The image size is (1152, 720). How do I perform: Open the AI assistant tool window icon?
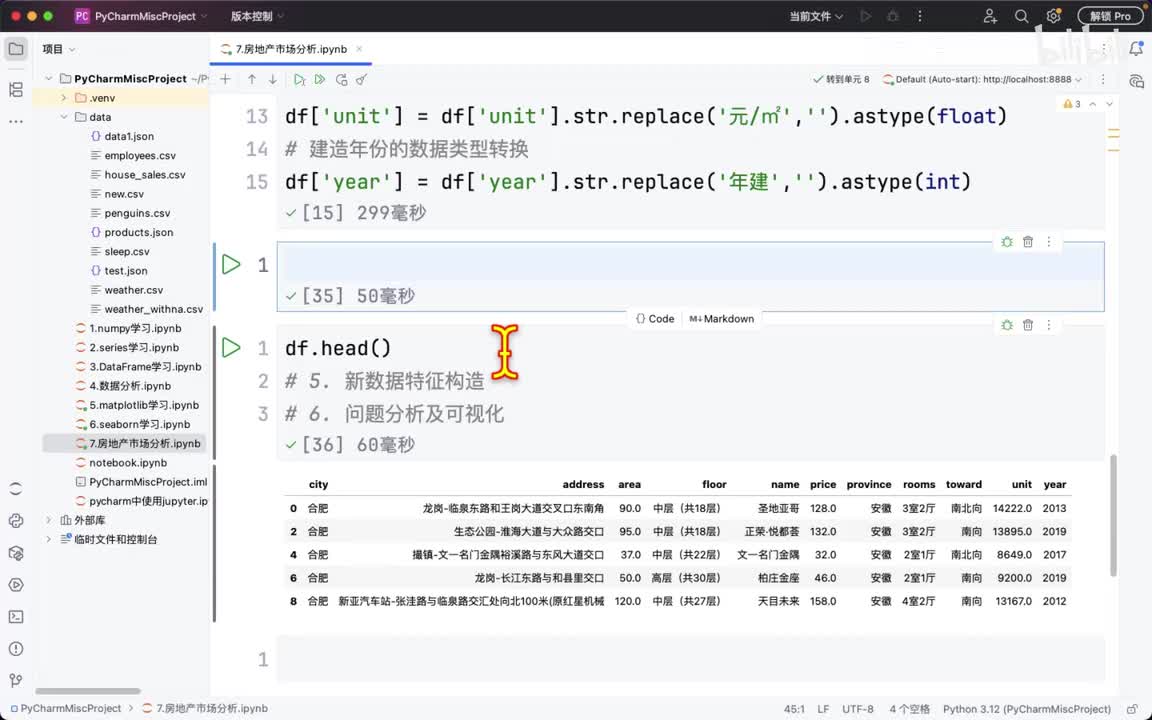[x=1136, y=81]
